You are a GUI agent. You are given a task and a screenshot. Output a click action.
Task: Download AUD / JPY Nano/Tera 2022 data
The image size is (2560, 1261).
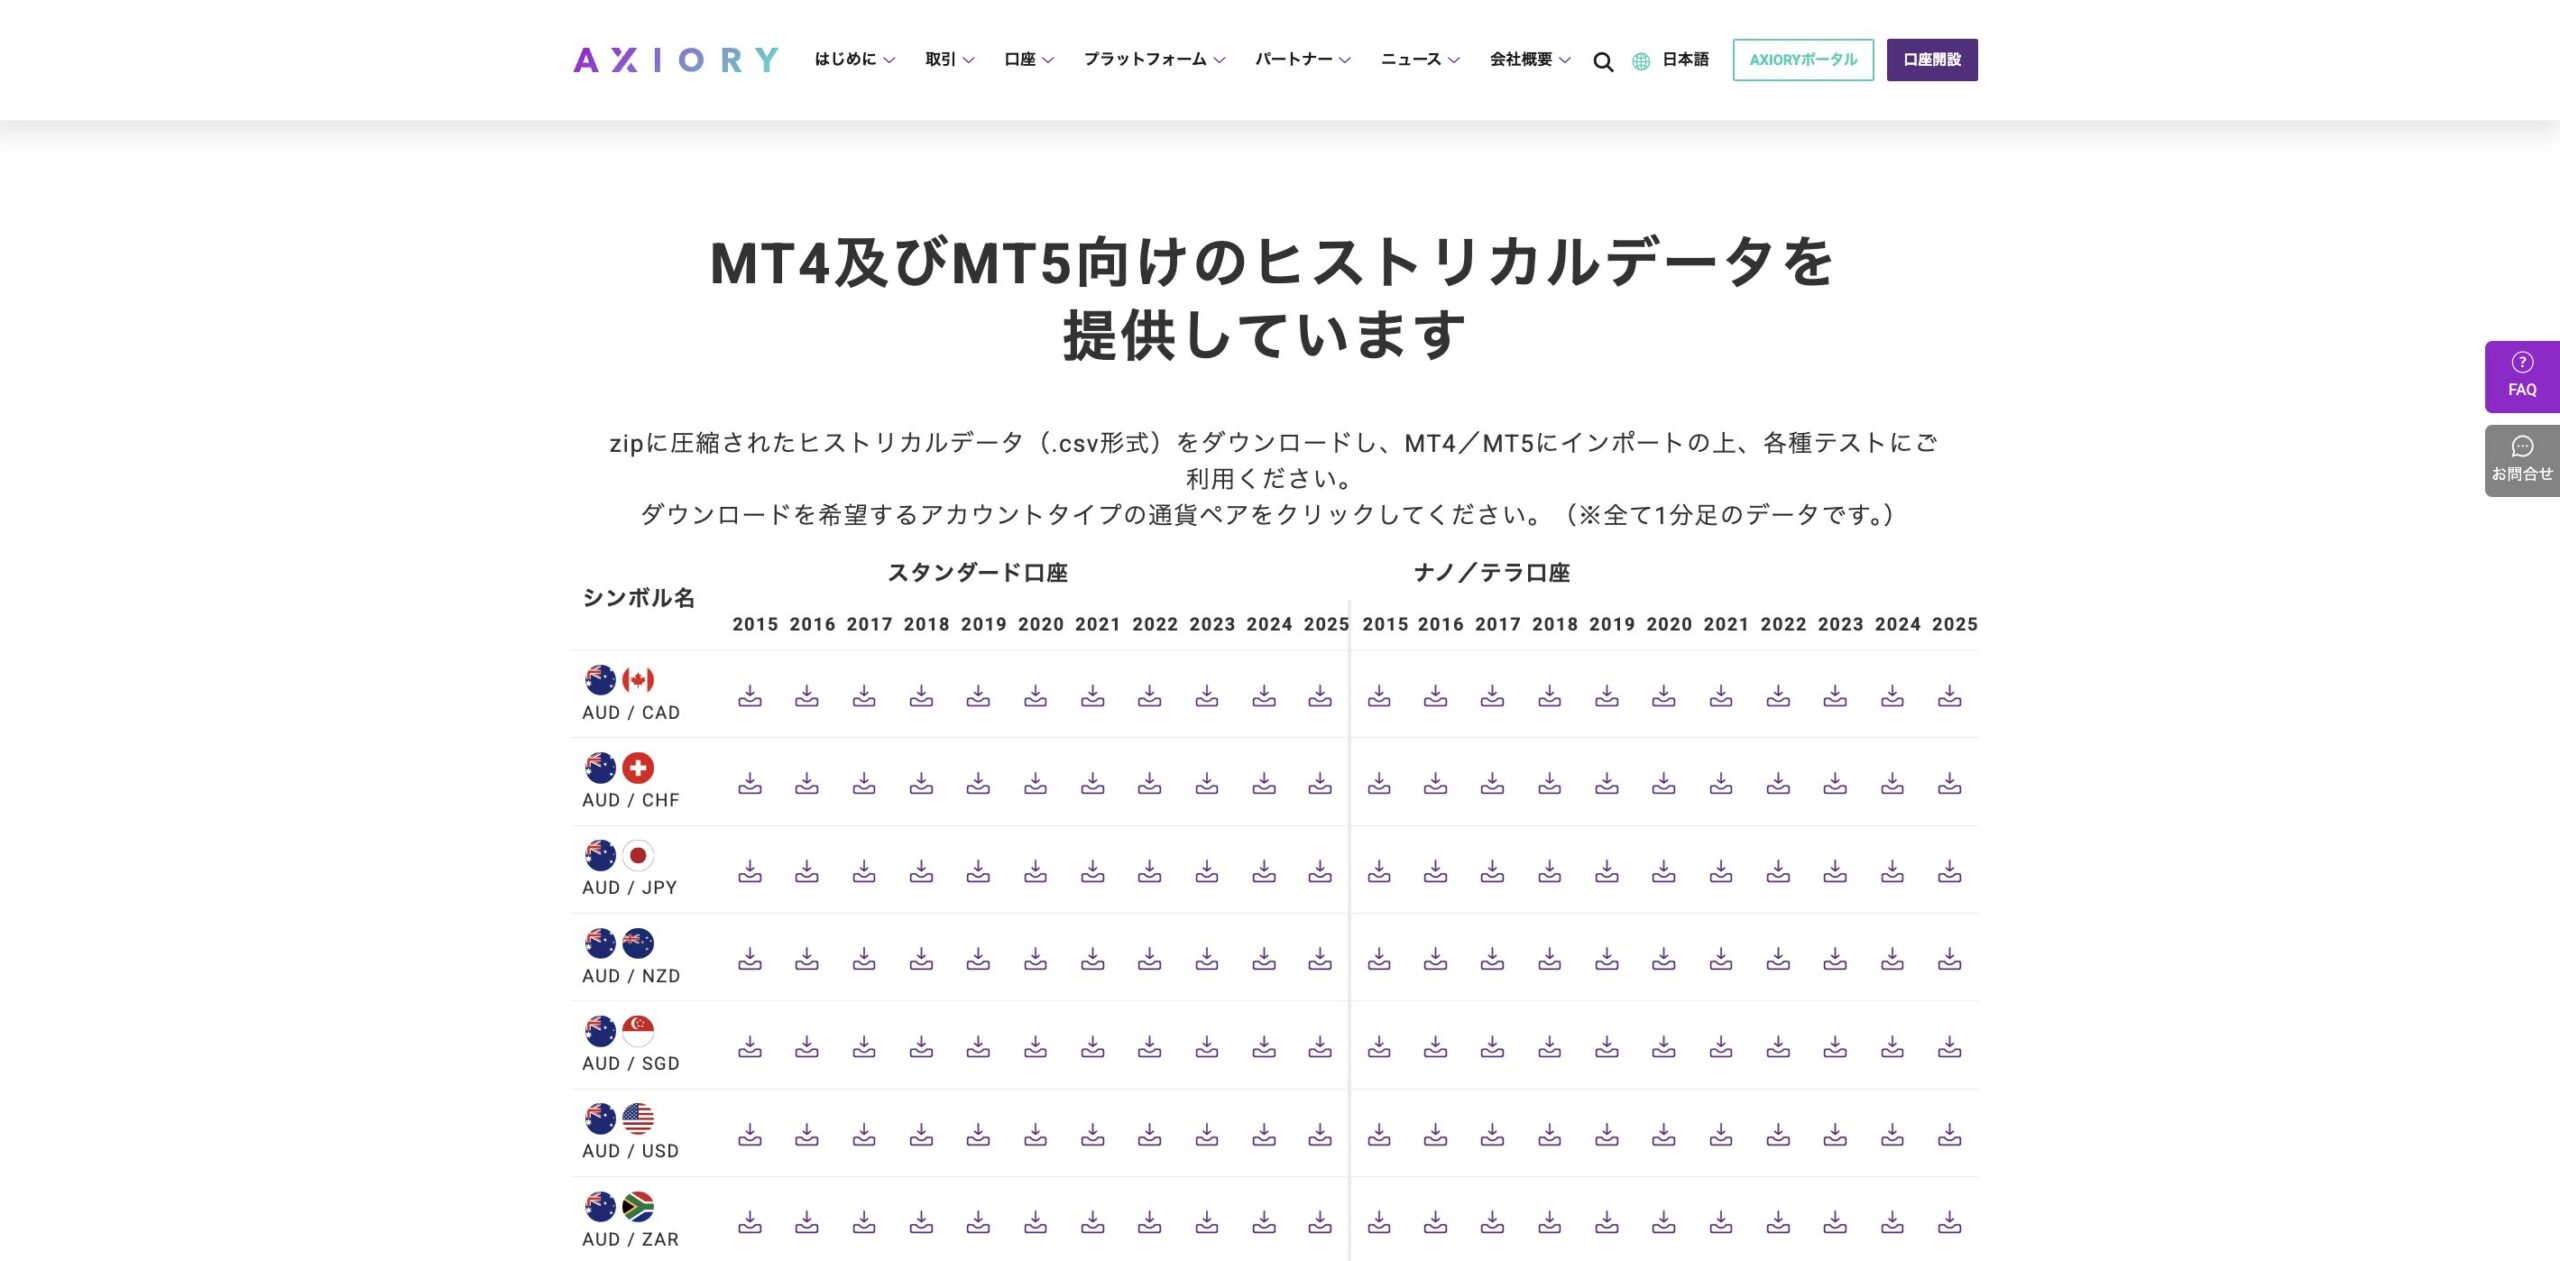point(1778,872)
